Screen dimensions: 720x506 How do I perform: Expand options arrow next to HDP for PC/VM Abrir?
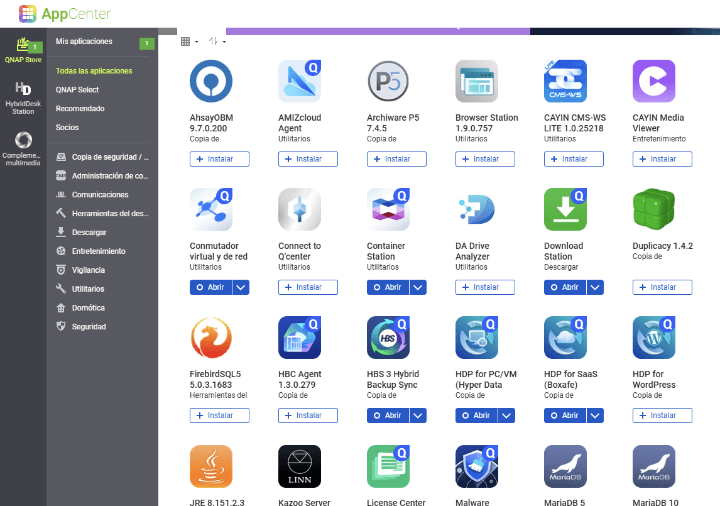pos(507,415)
